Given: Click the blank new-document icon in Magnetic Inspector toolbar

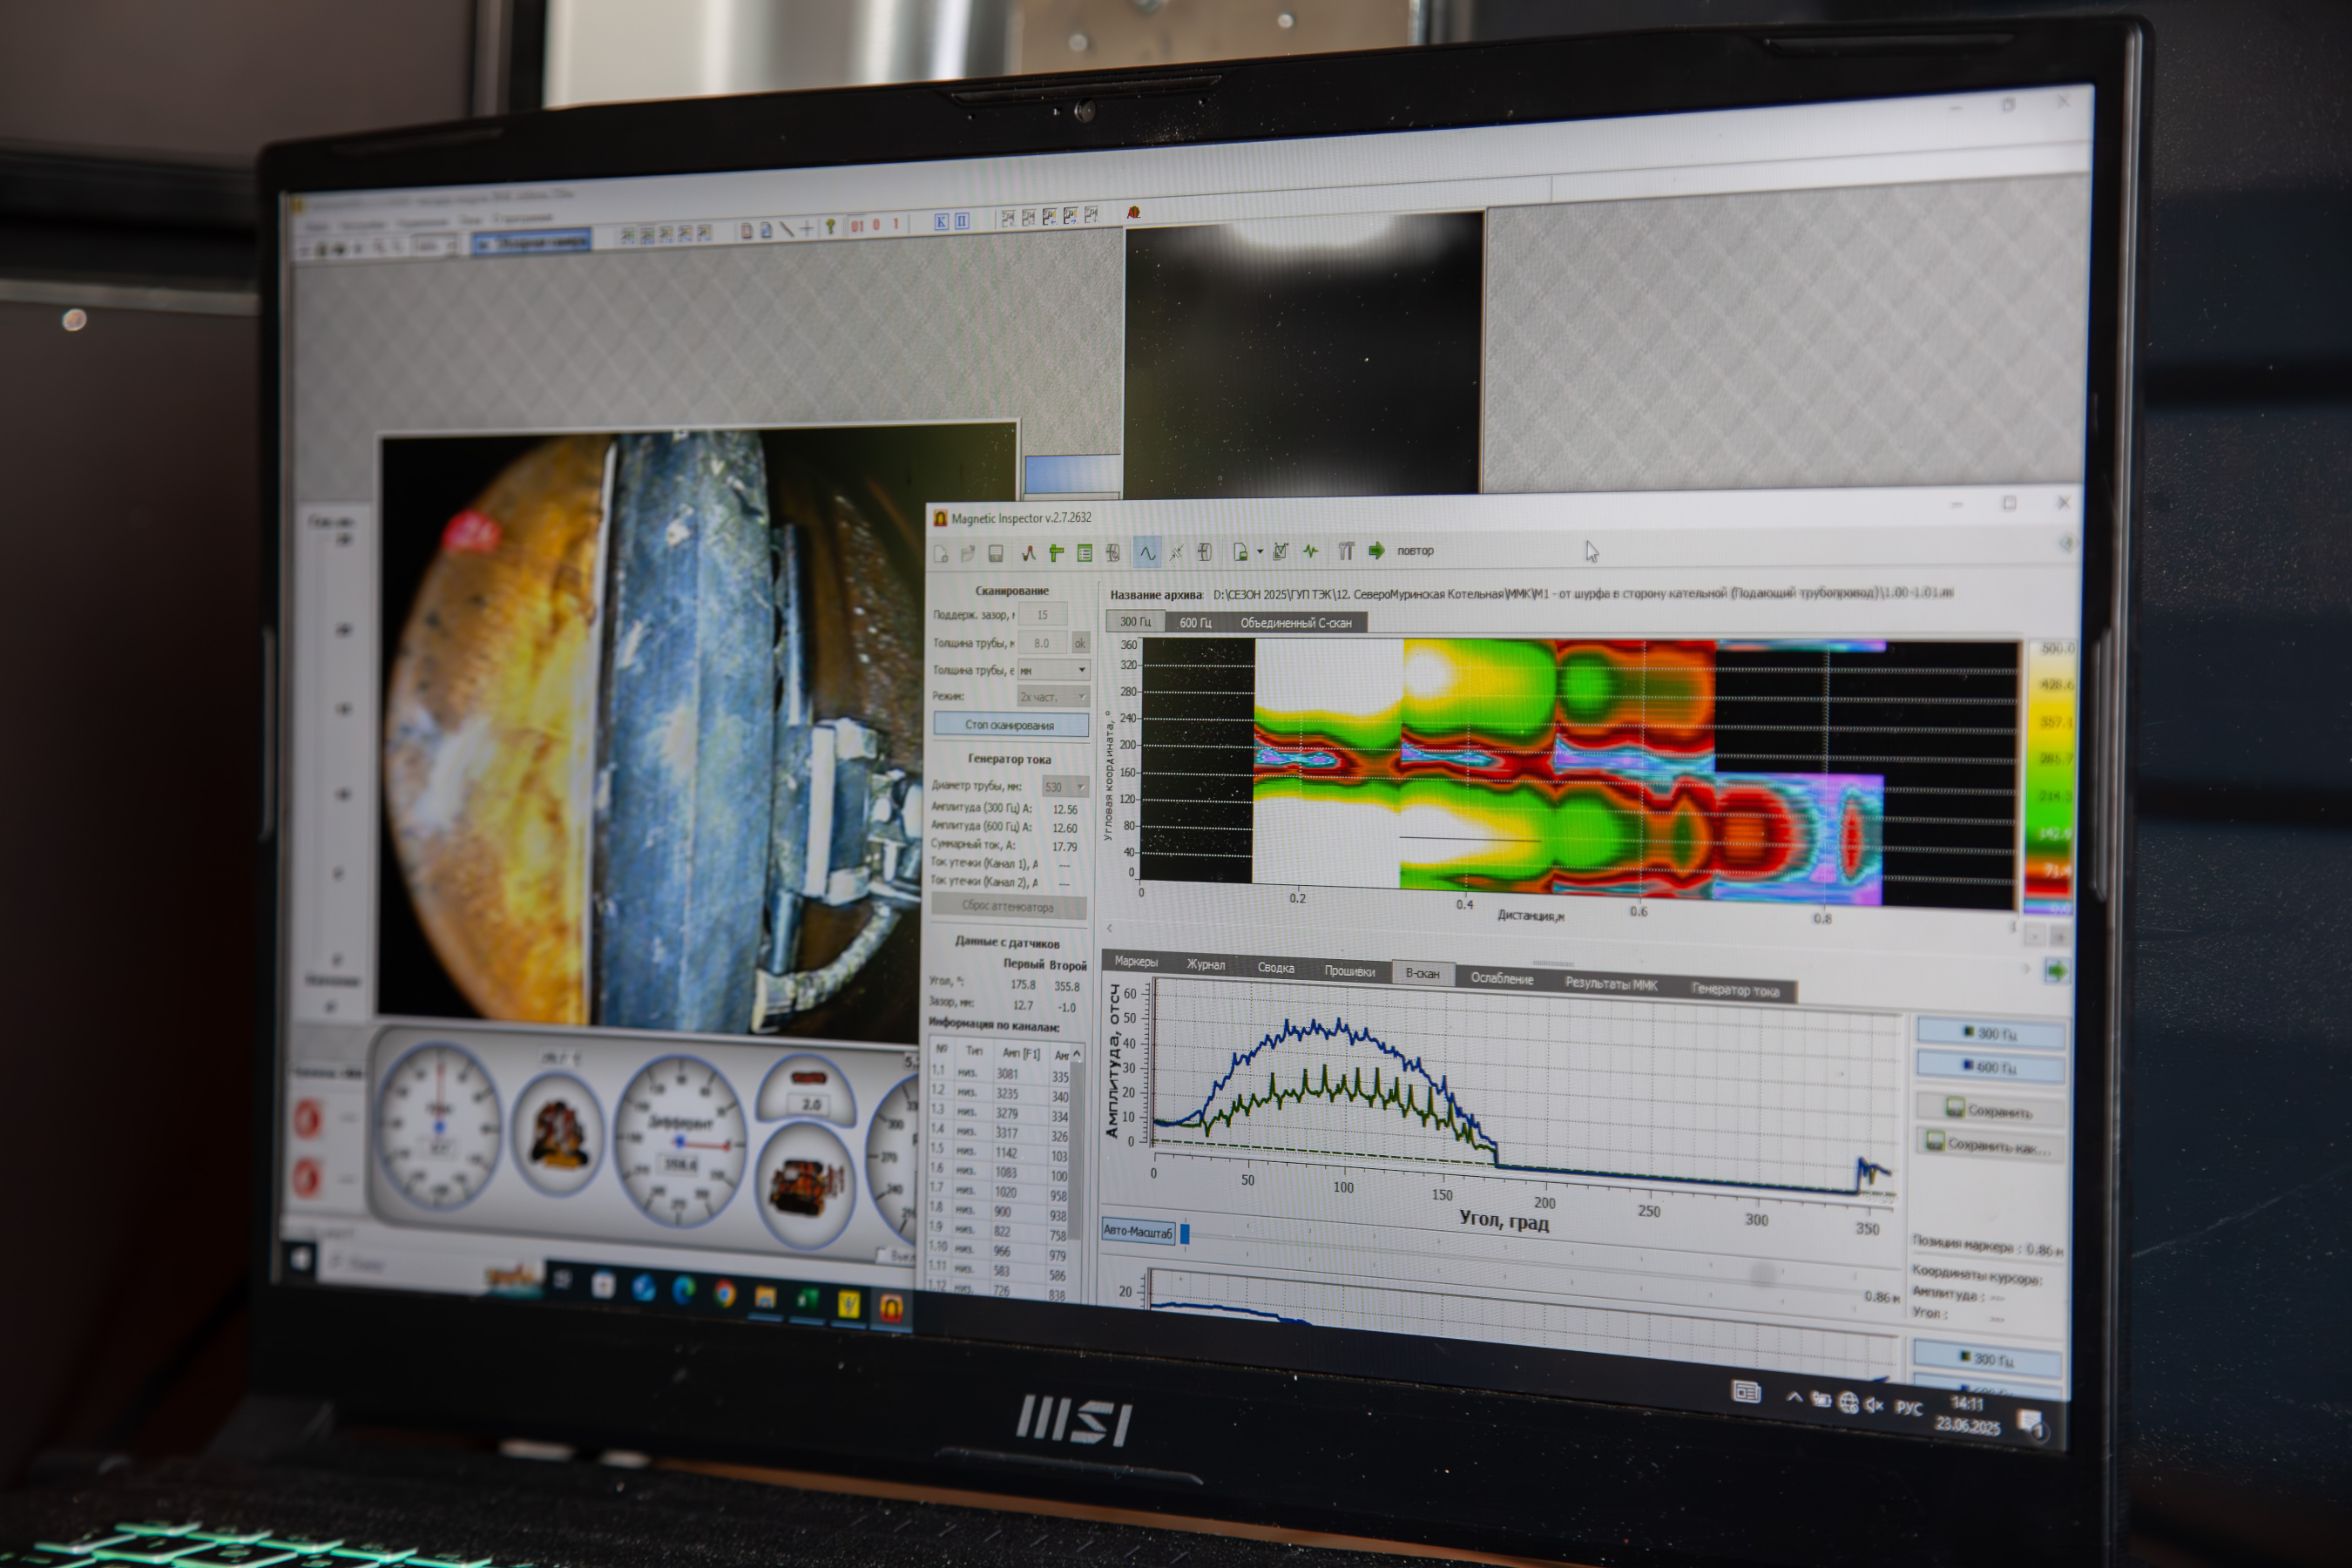Looking at the screenshot, I should [940, 553].
